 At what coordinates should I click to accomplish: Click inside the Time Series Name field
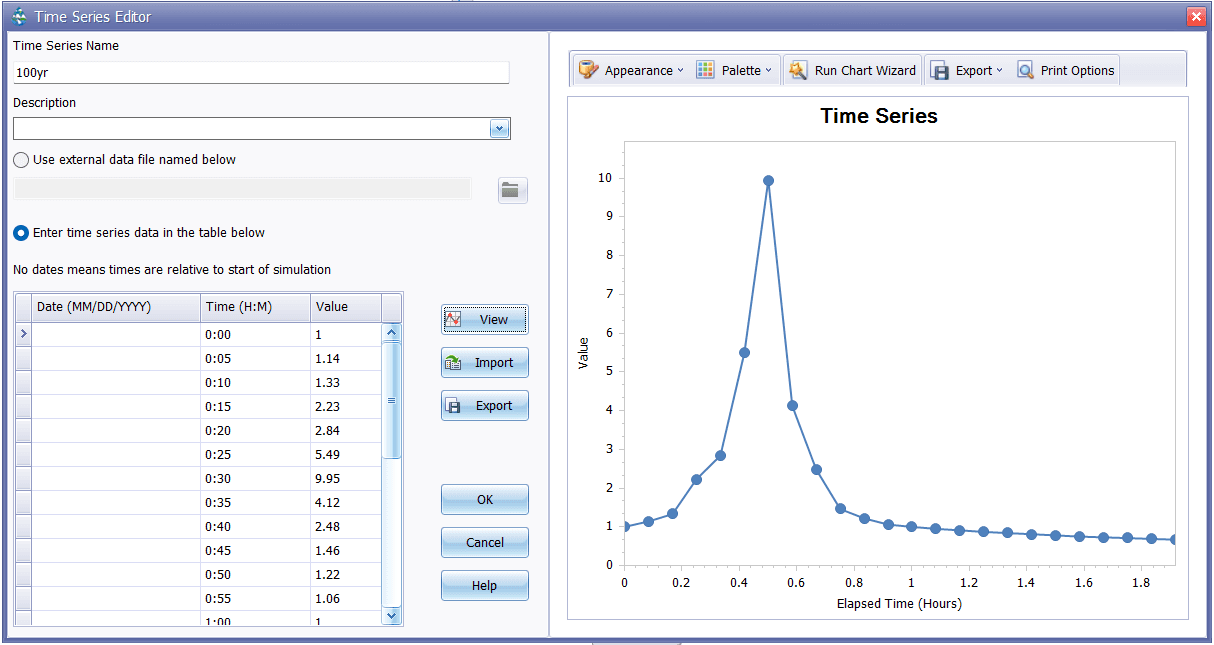(x=260, y=71)
